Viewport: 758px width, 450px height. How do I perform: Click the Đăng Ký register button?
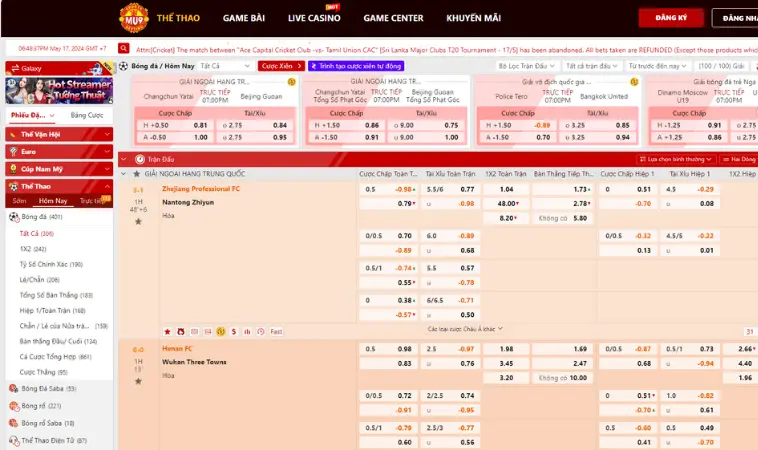pos(672,18)
